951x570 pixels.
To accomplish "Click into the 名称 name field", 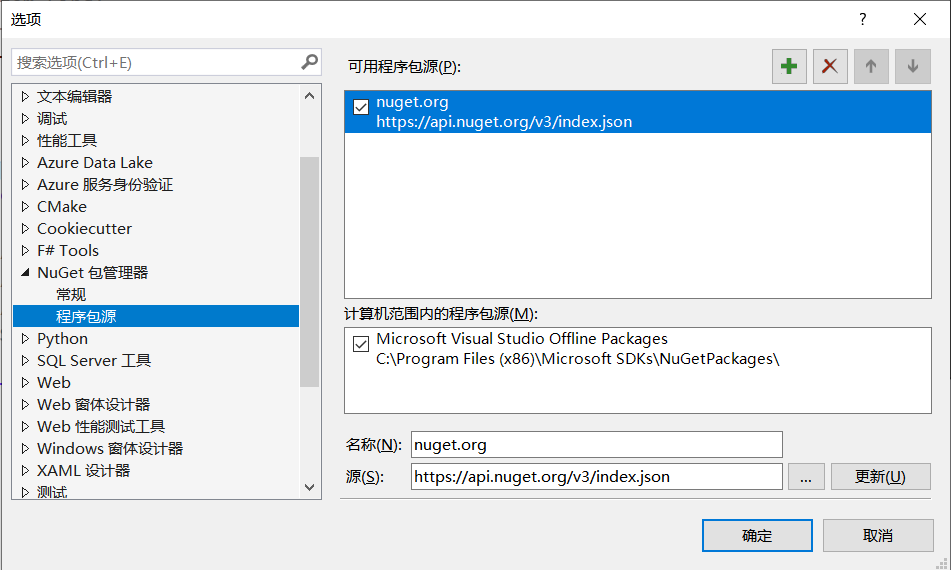I will 597,444.
